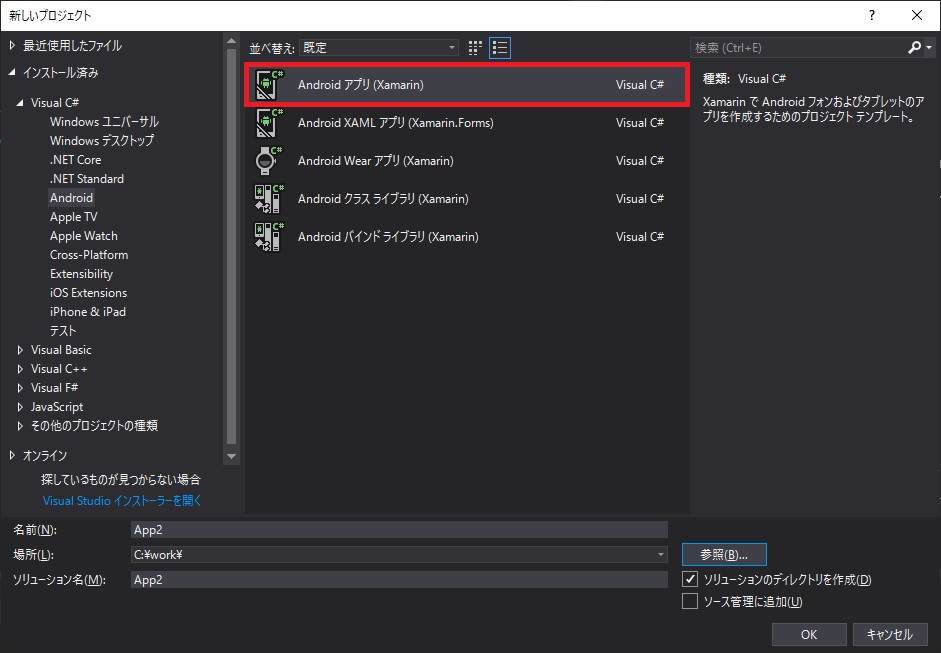This screenshot has width=941, height=653.
Task: Click the Android XAML アプリ template icon
Action: tap(269, 122)
